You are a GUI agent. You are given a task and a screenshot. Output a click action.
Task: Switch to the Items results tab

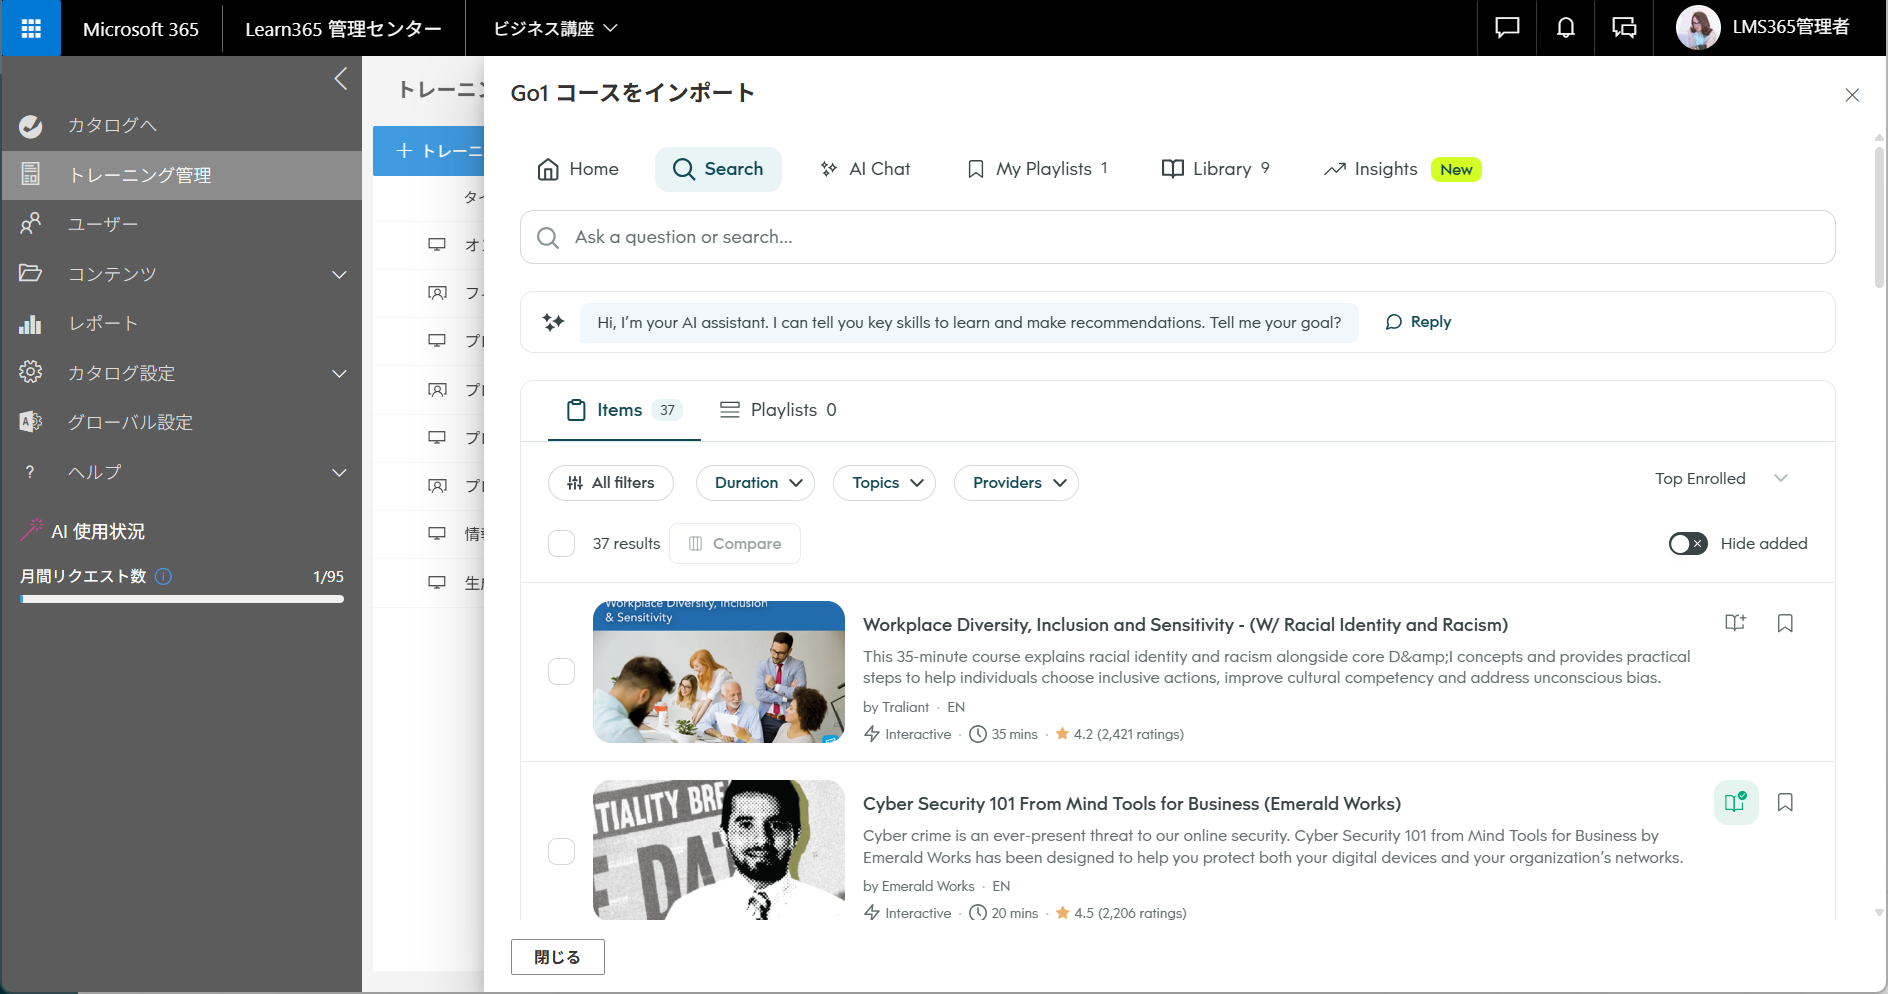(624, 410)
